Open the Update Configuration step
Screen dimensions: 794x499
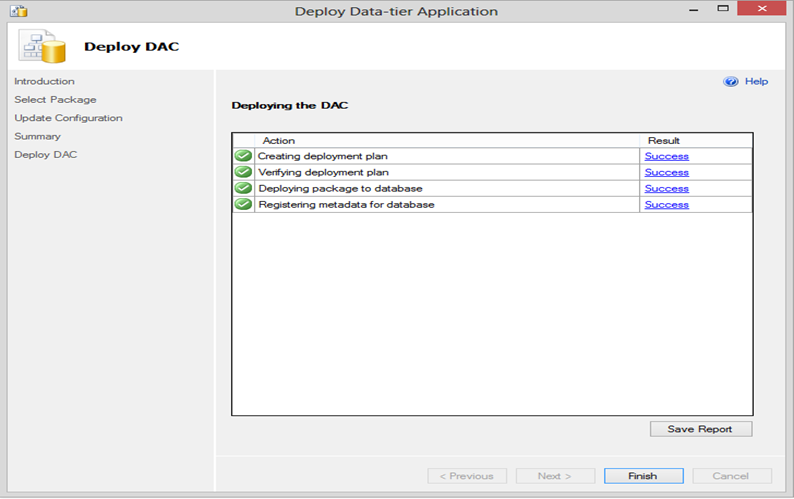pyautogui.click(x=68, y=118)
